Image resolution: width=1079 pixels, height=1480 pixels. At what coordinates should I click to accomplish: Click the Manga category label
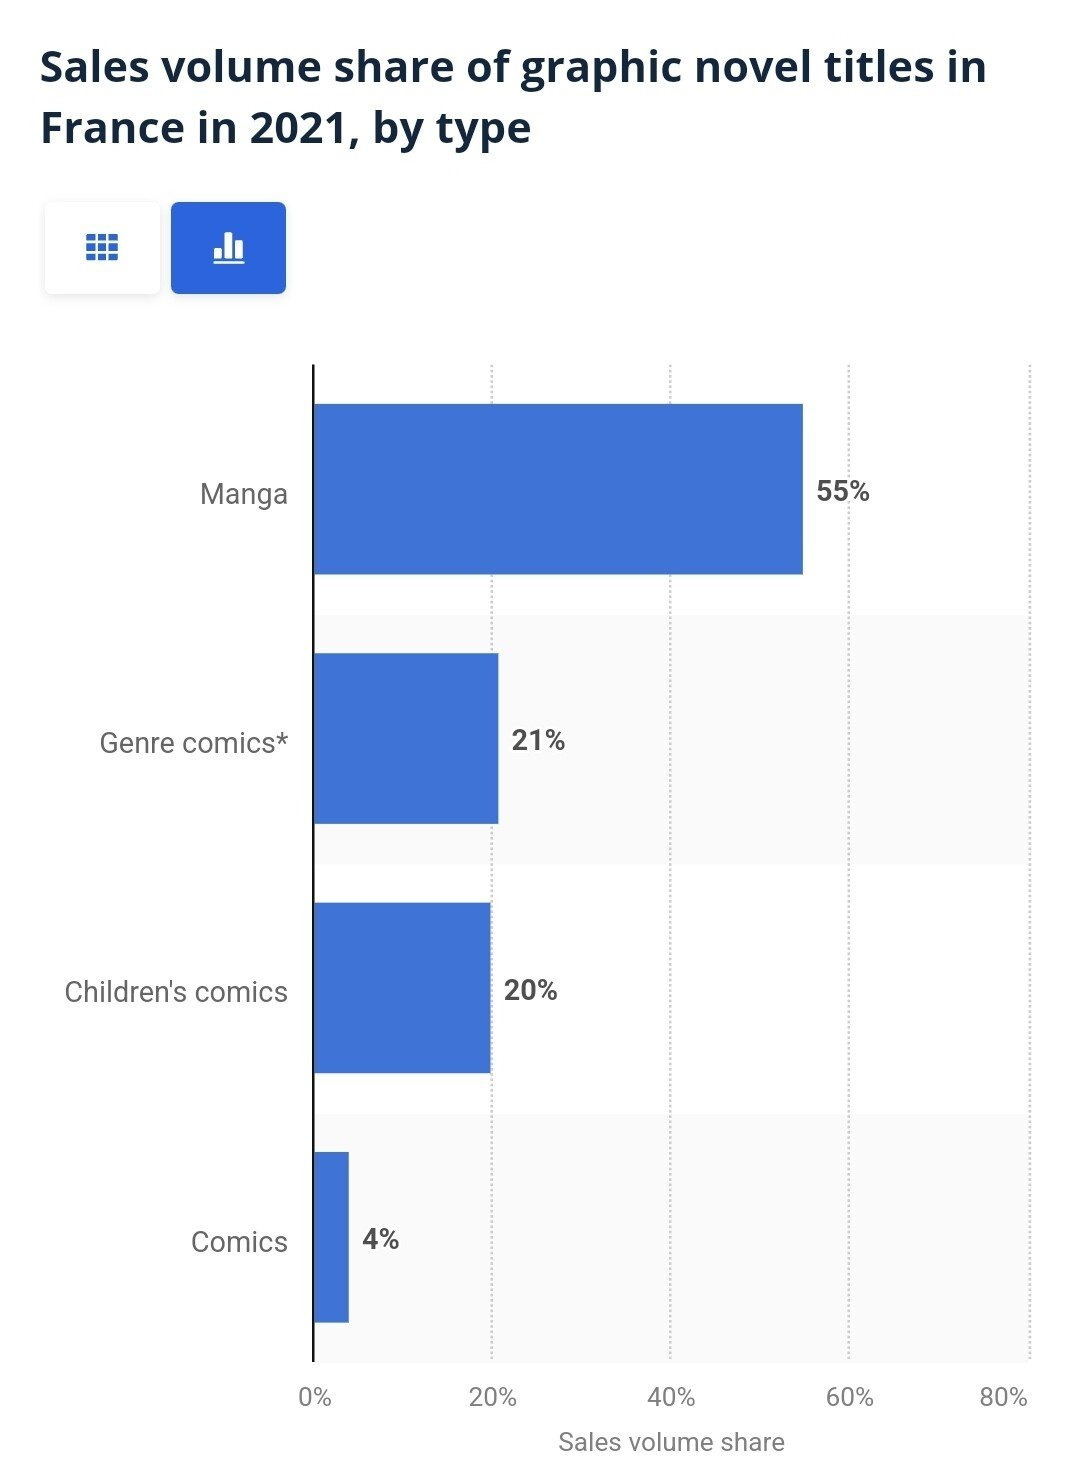243,494
